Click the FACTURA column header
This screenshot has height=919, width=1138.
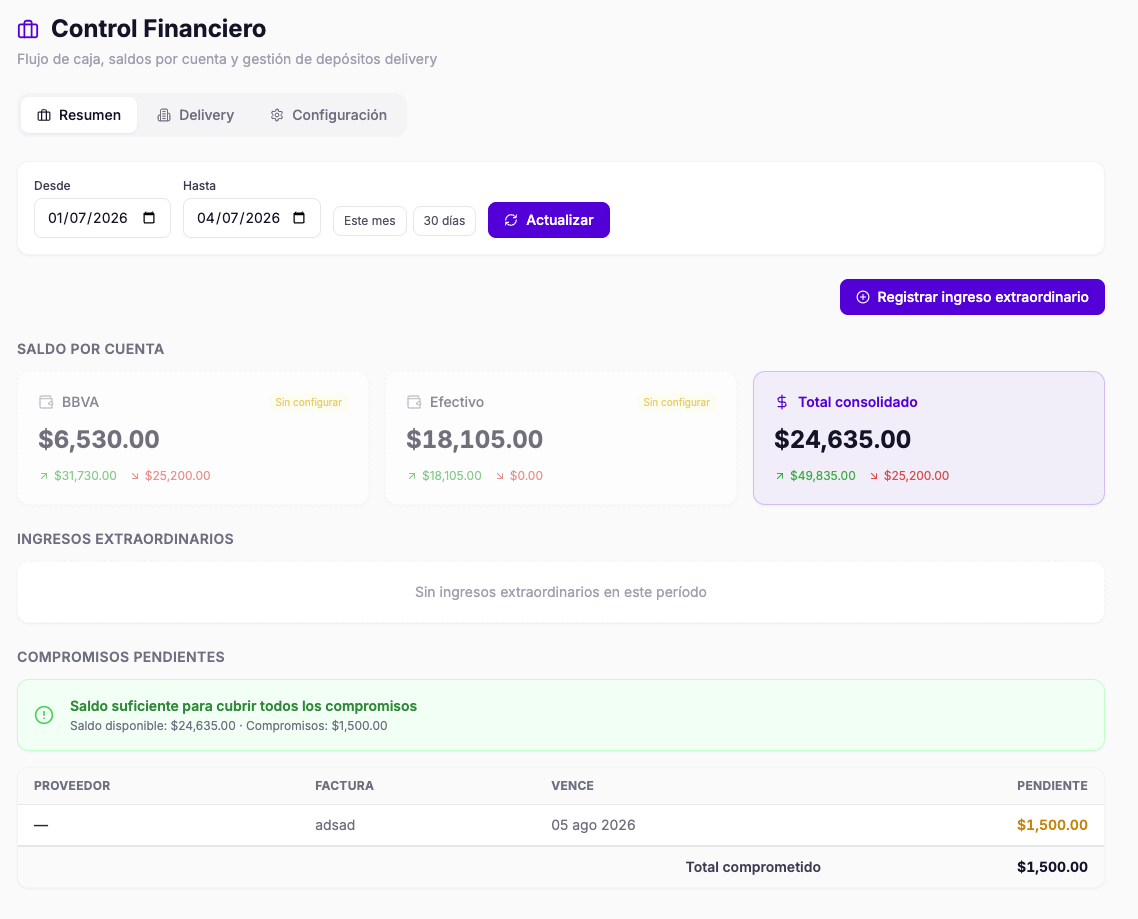click(x=344, y=785)
